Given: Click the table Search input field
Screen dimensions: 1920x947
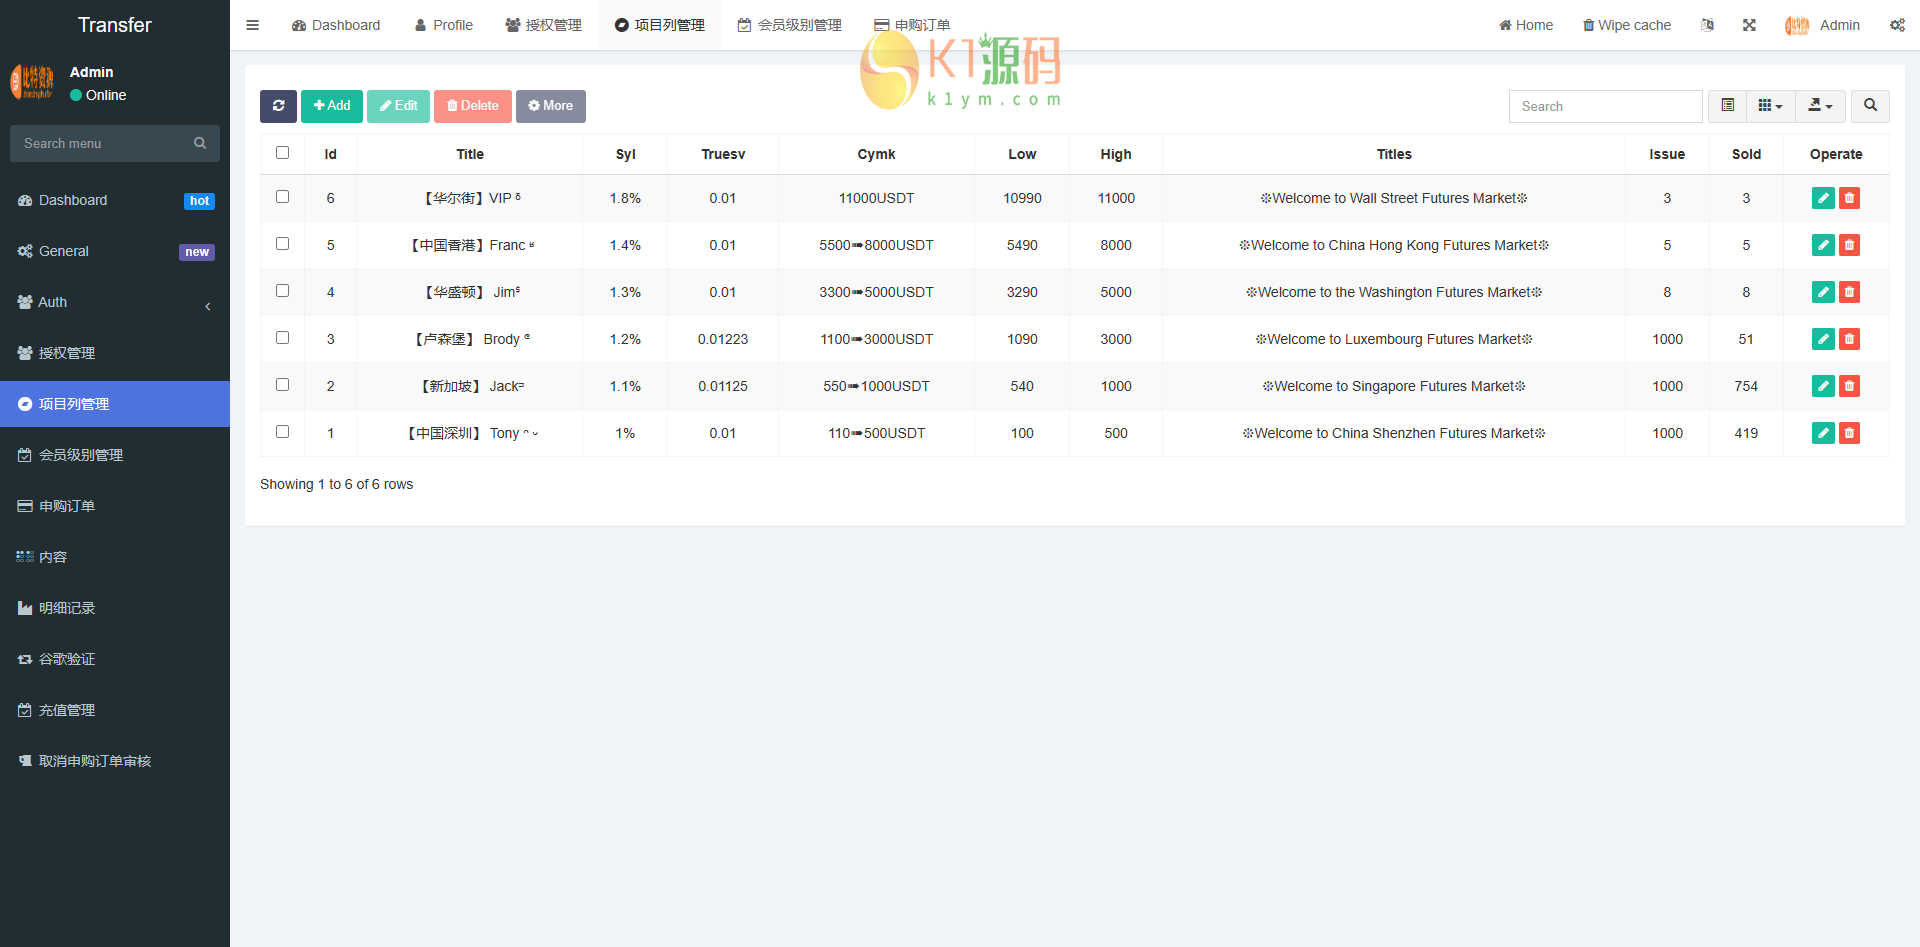Looking at the screenshot, I should (x=1605, y=106).
